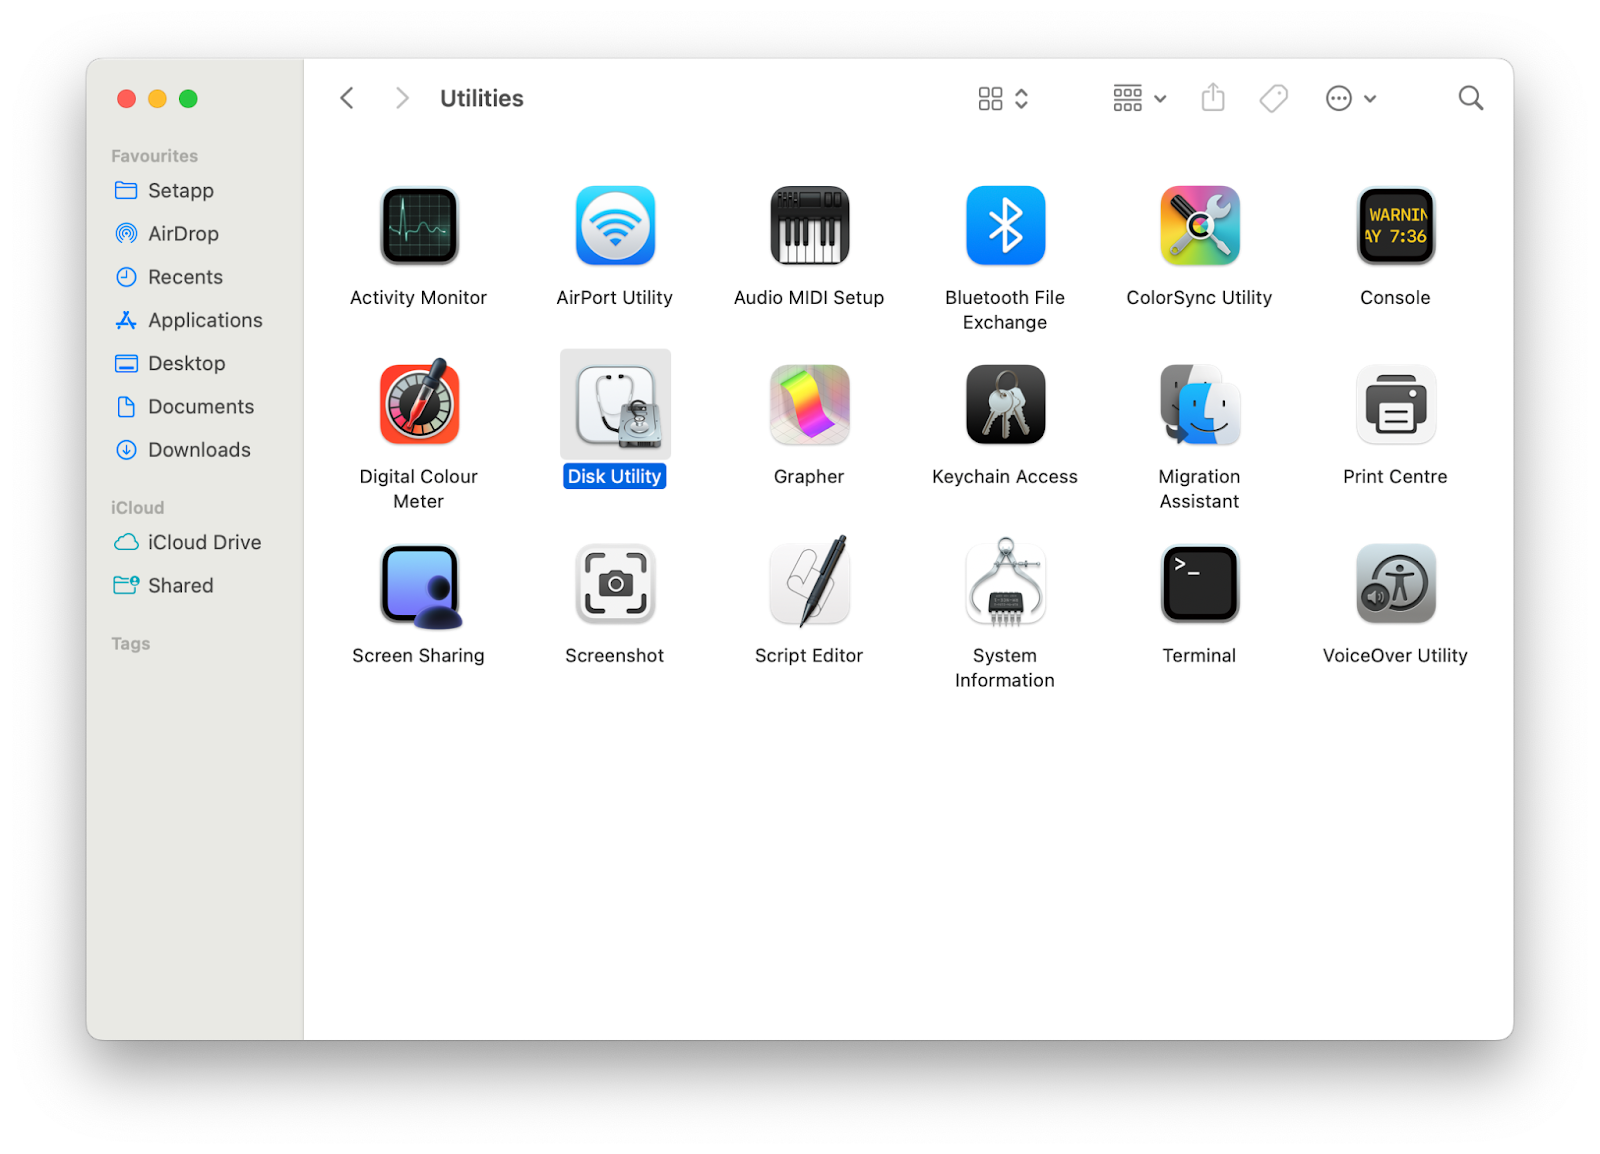Viewport: 1600px width, 1154px height.
Task: Open the More actions ellipsis menu
Action: tap(1351, 98)
